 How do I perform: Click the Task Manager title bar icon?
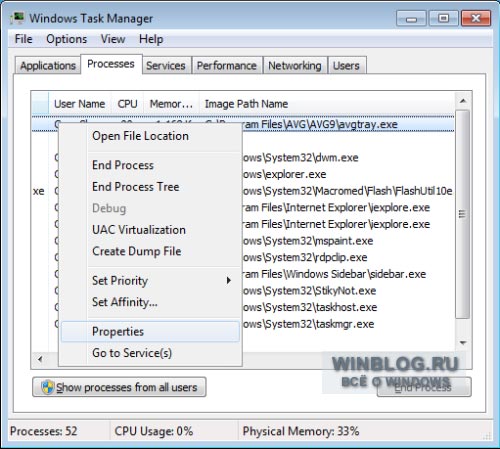point(17,18)
